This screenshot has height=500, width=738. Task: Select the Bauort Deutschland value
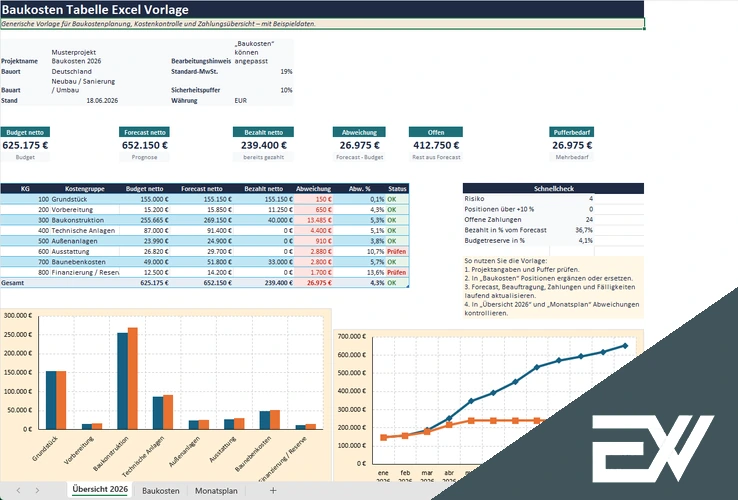point(72,72)
